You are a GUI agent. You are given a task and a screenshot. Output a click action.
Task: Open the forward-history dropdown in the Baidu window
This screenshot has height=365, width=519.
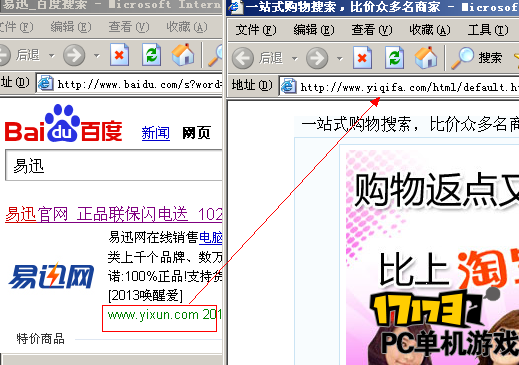point(97,55)
